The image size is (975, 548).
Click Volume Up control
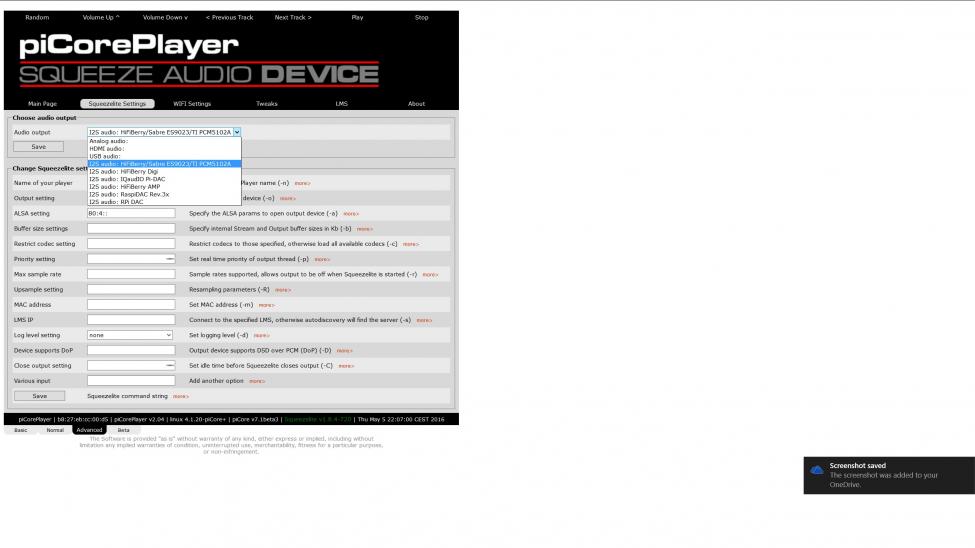click(101, 17)
